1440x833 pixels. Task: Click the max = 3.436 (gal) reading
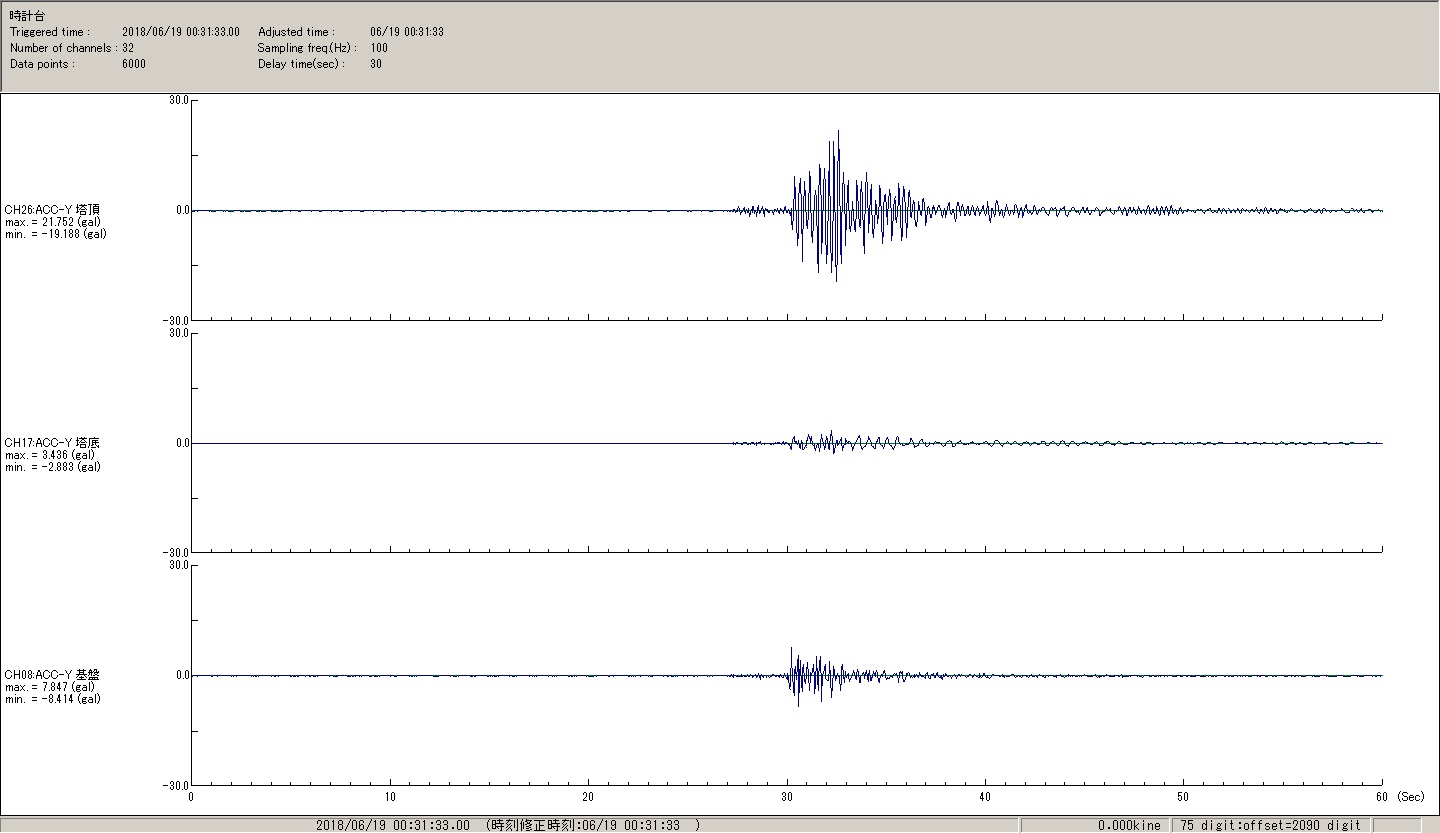tap(50, 455)
